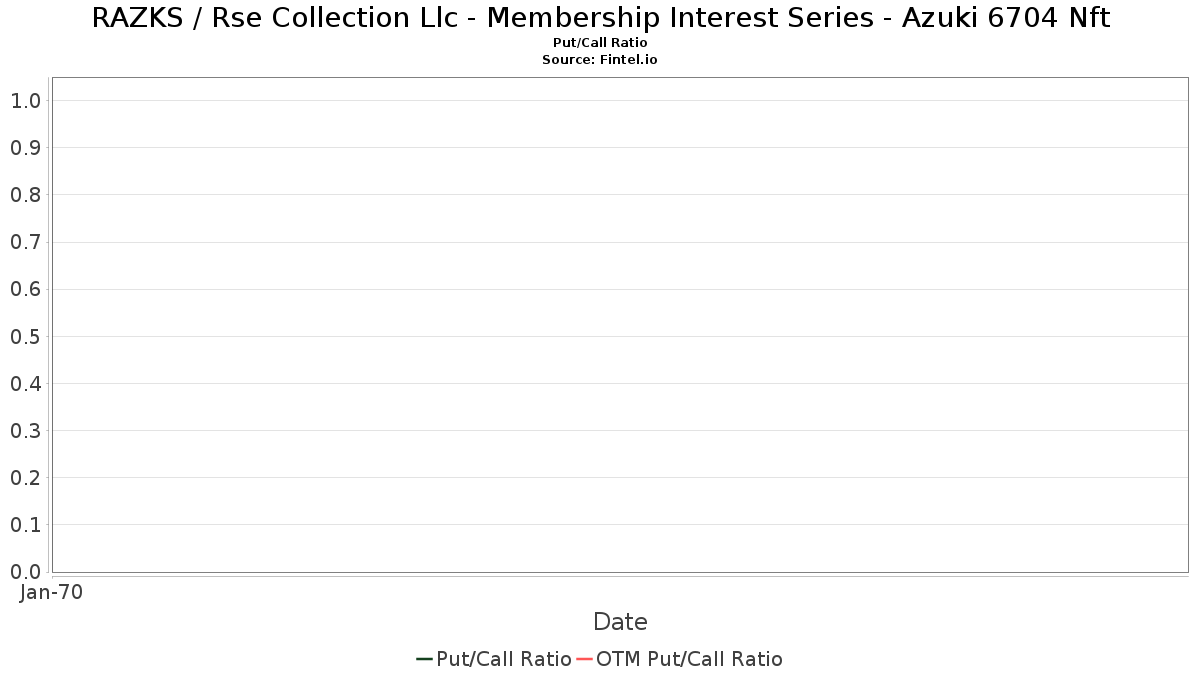This screenshot has width=1200, height=675.
Task: Click the 0.2 y-axis label
Action: click(x=25, y=478)
